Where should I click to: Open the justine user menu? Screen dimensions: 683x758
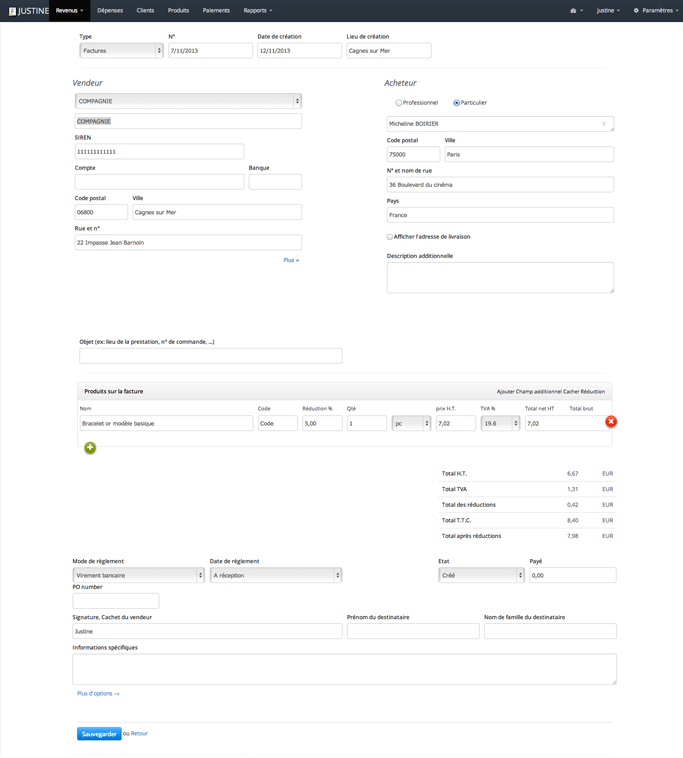[x=608, y=11]
